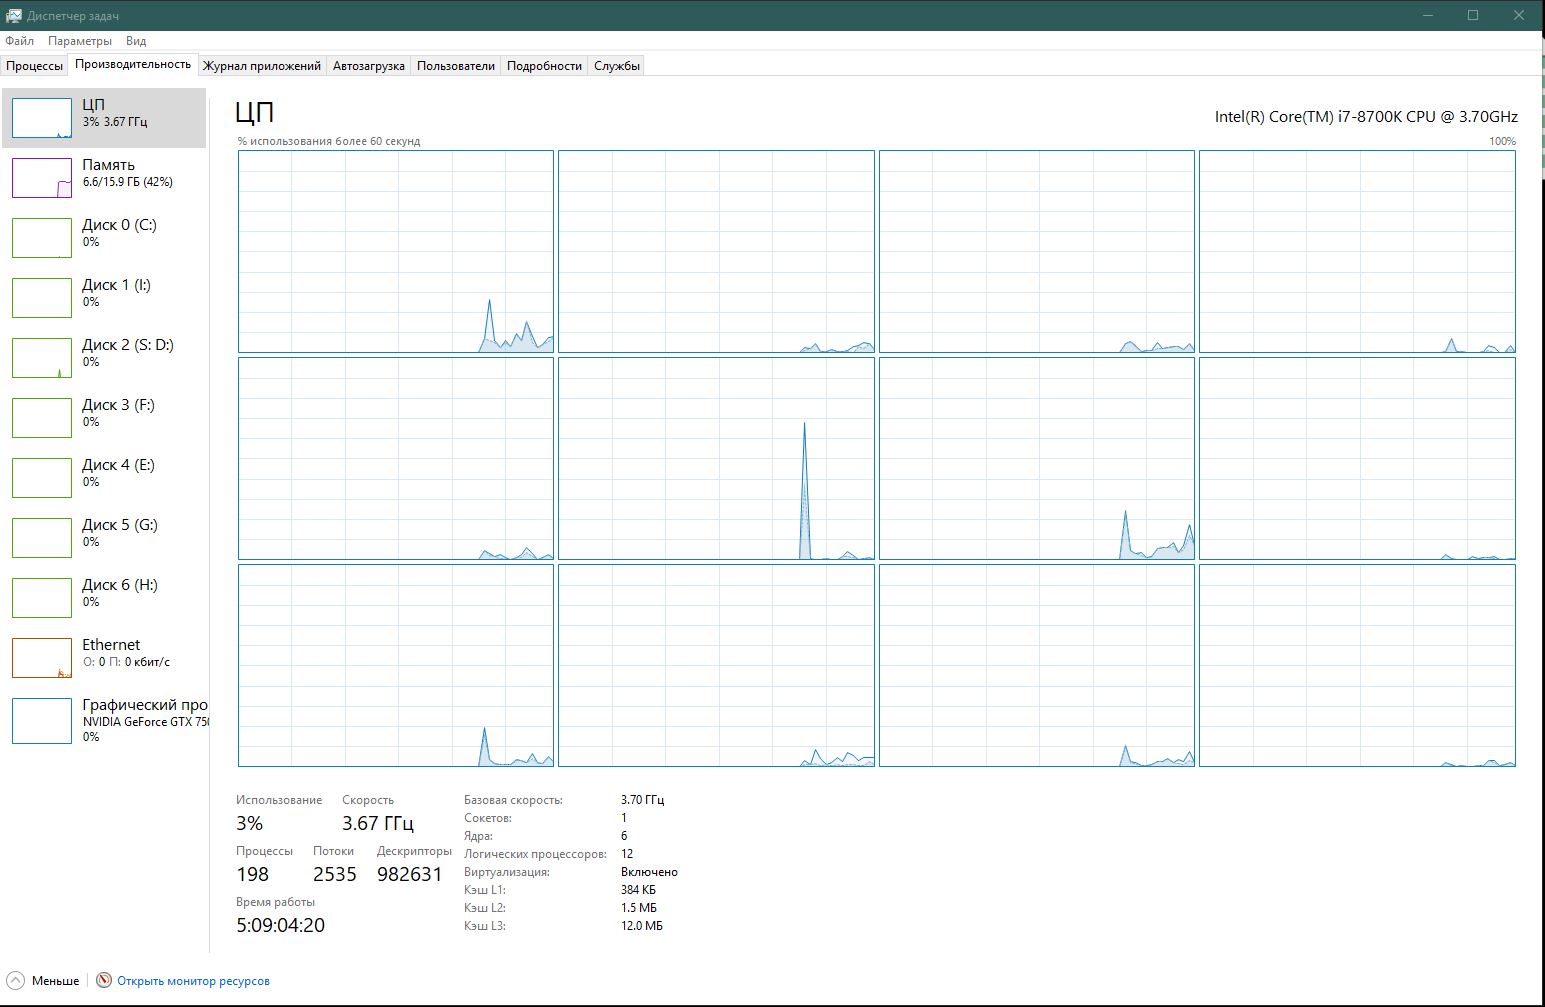Click the uptime value 5:09:04:20
Viewport: 1545px width, 1007px height.
coord(280,925)
